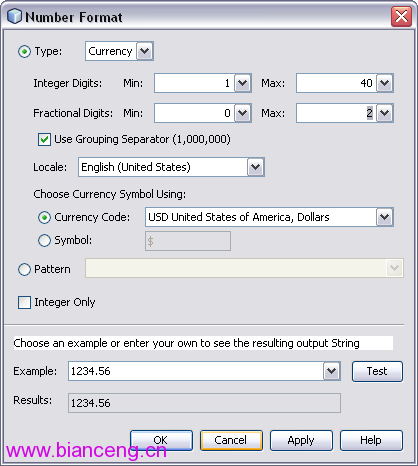Screen dimensions: 418x466
Task: Select the Symbol radio button
Action: (x=44, y=240)
